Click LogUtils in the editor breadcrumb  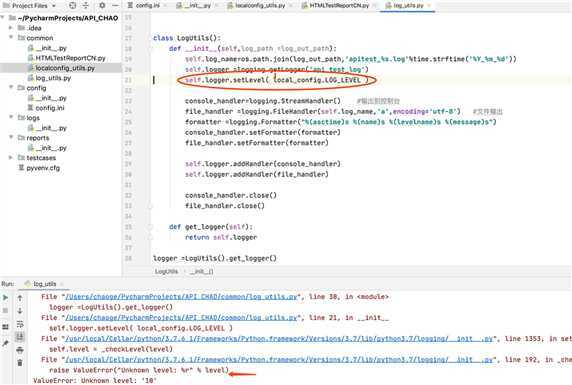pos(166,272)
